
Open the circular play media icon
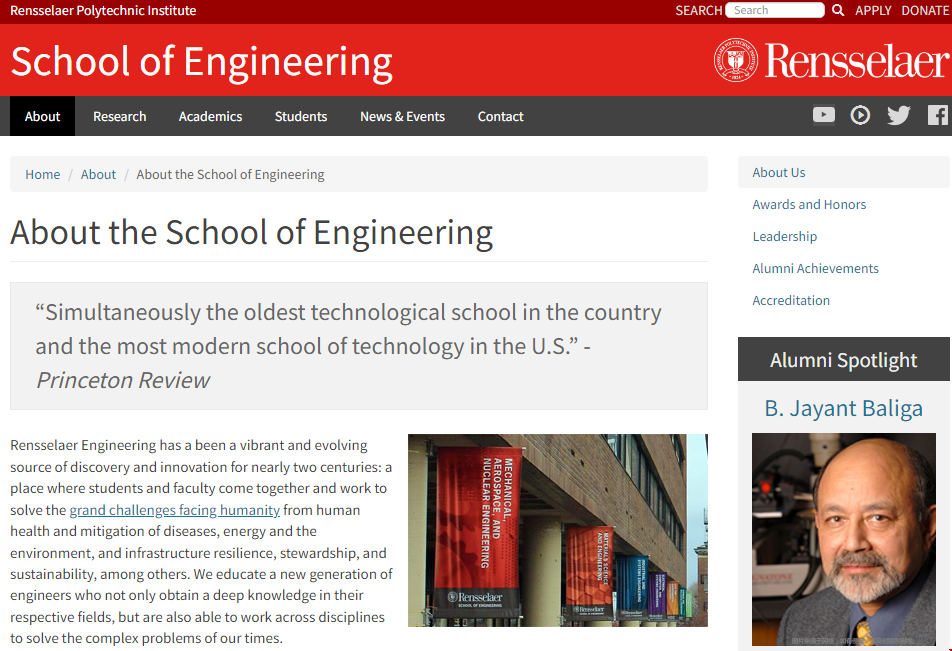(x=860, y=115)
